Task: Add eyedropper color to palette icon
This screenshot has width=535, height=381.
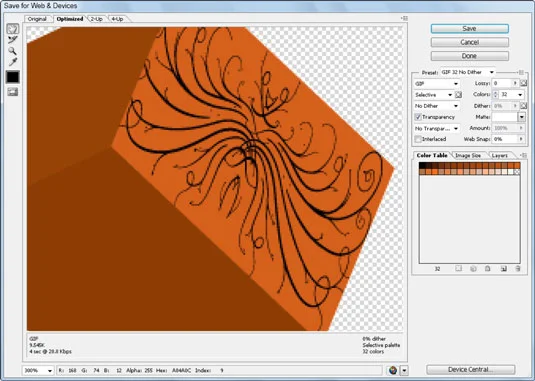Action: pos(504,269)
